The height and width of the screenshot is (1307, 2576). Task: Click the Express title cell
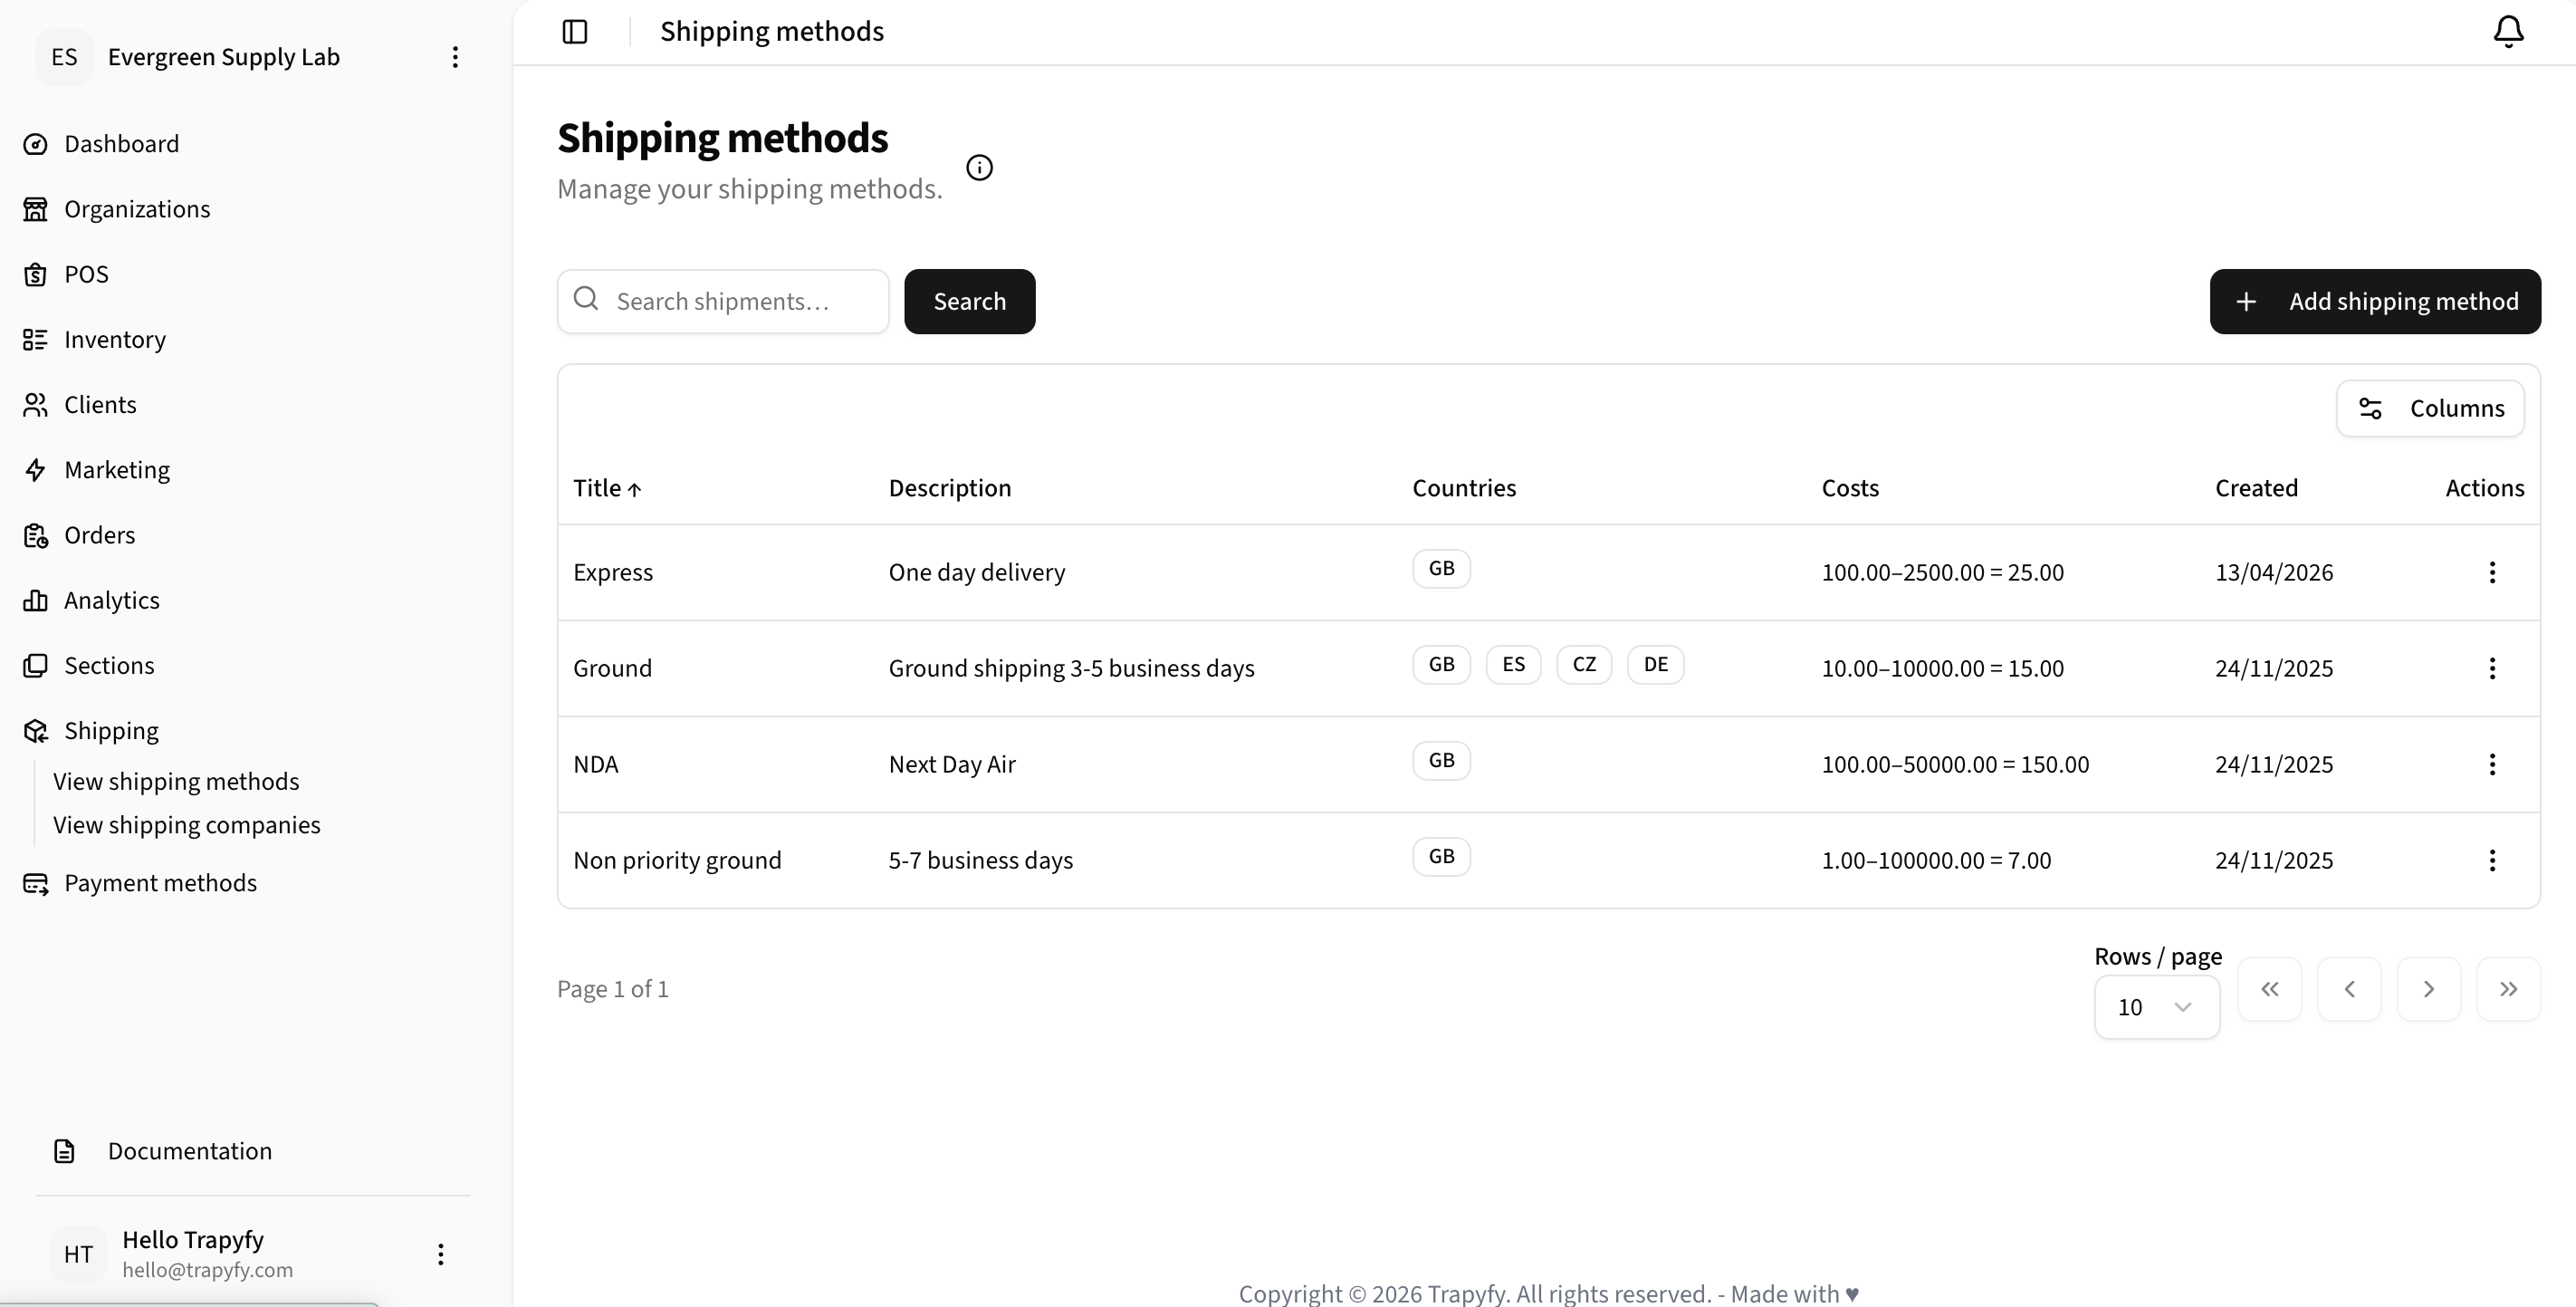pos(613,572)
